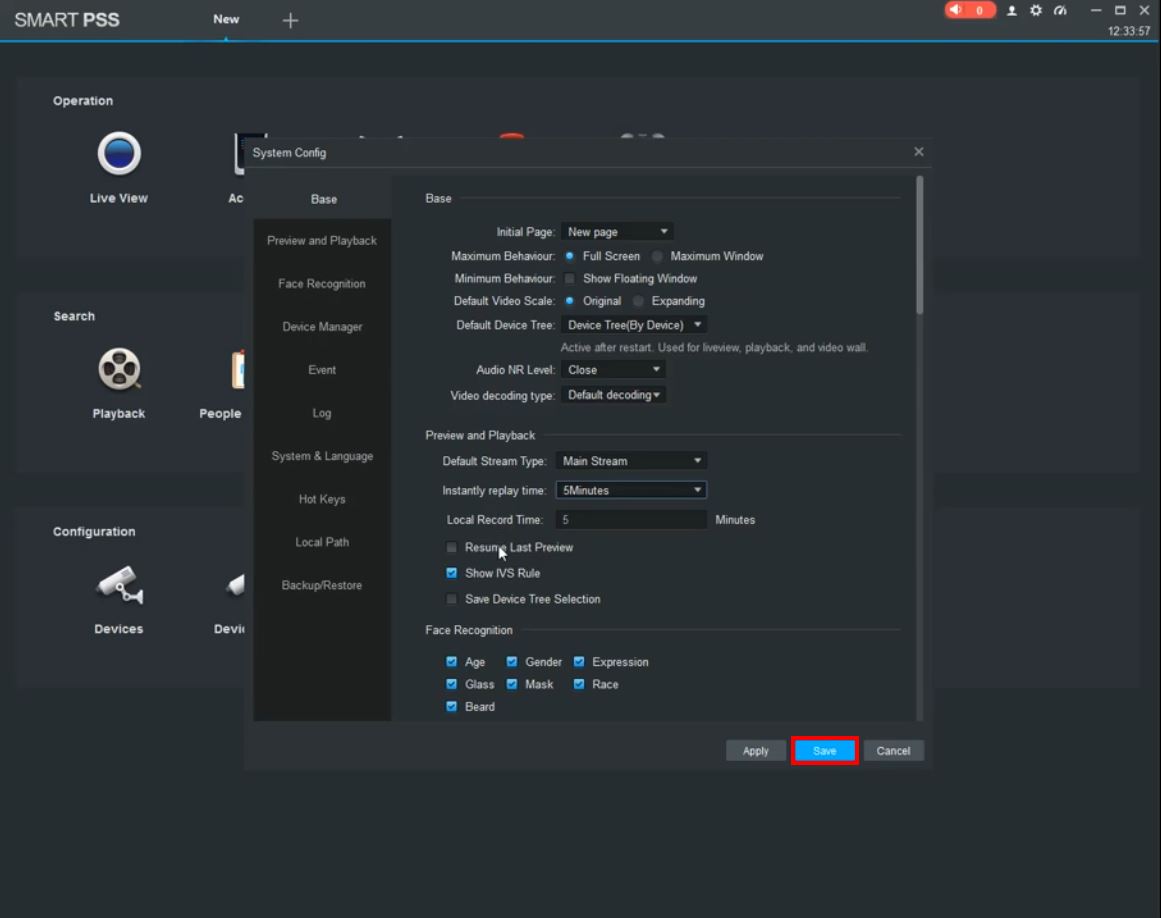Open the user account icon
The image size is (1161, 918).
tap(1011, 10)
